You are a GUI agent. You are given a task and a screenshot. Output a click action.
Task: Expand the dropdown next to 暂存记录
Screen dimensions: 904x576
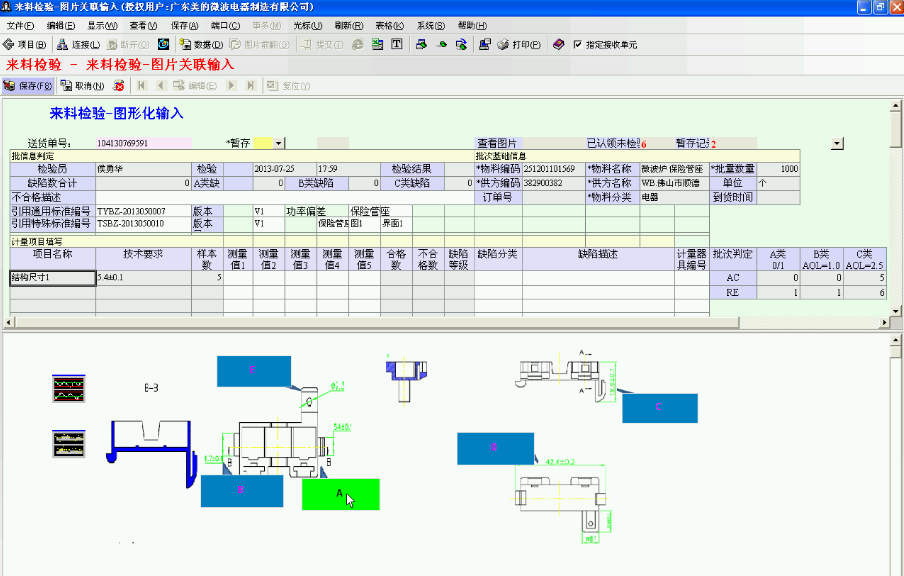tap(836, 144)
